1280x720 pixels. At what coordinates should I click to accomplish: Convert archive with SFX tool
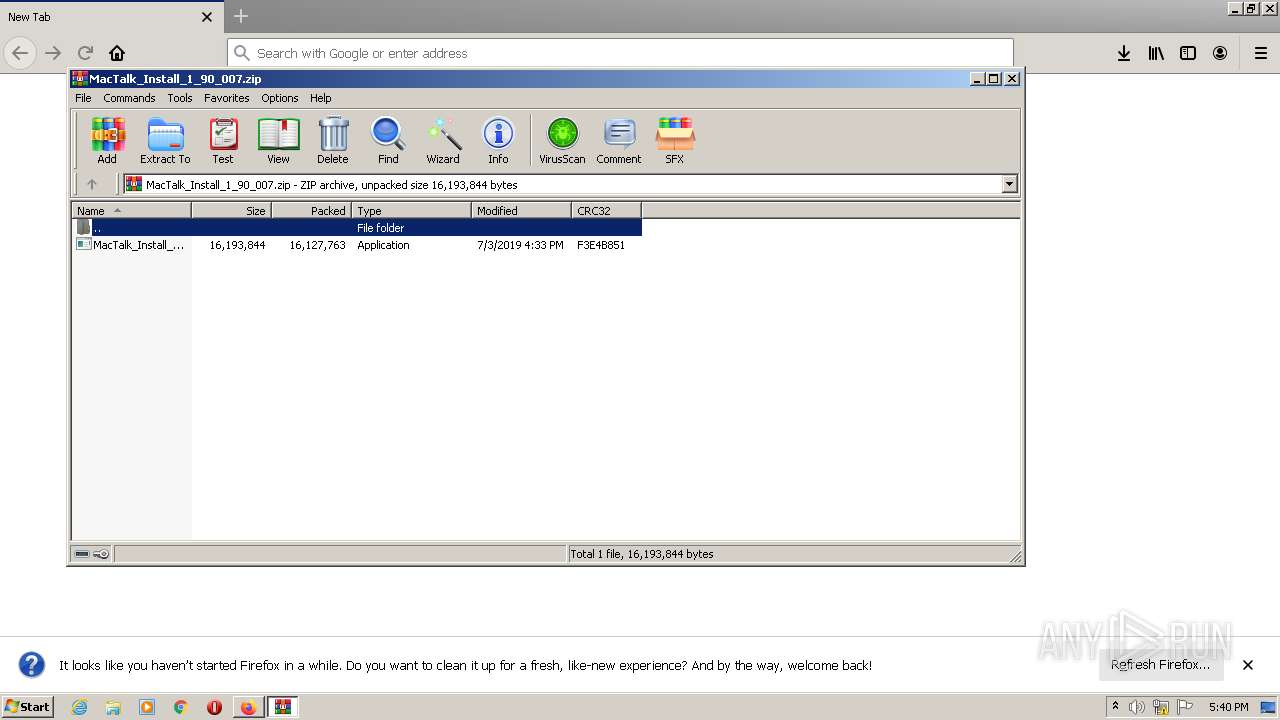tap(675, 140)
